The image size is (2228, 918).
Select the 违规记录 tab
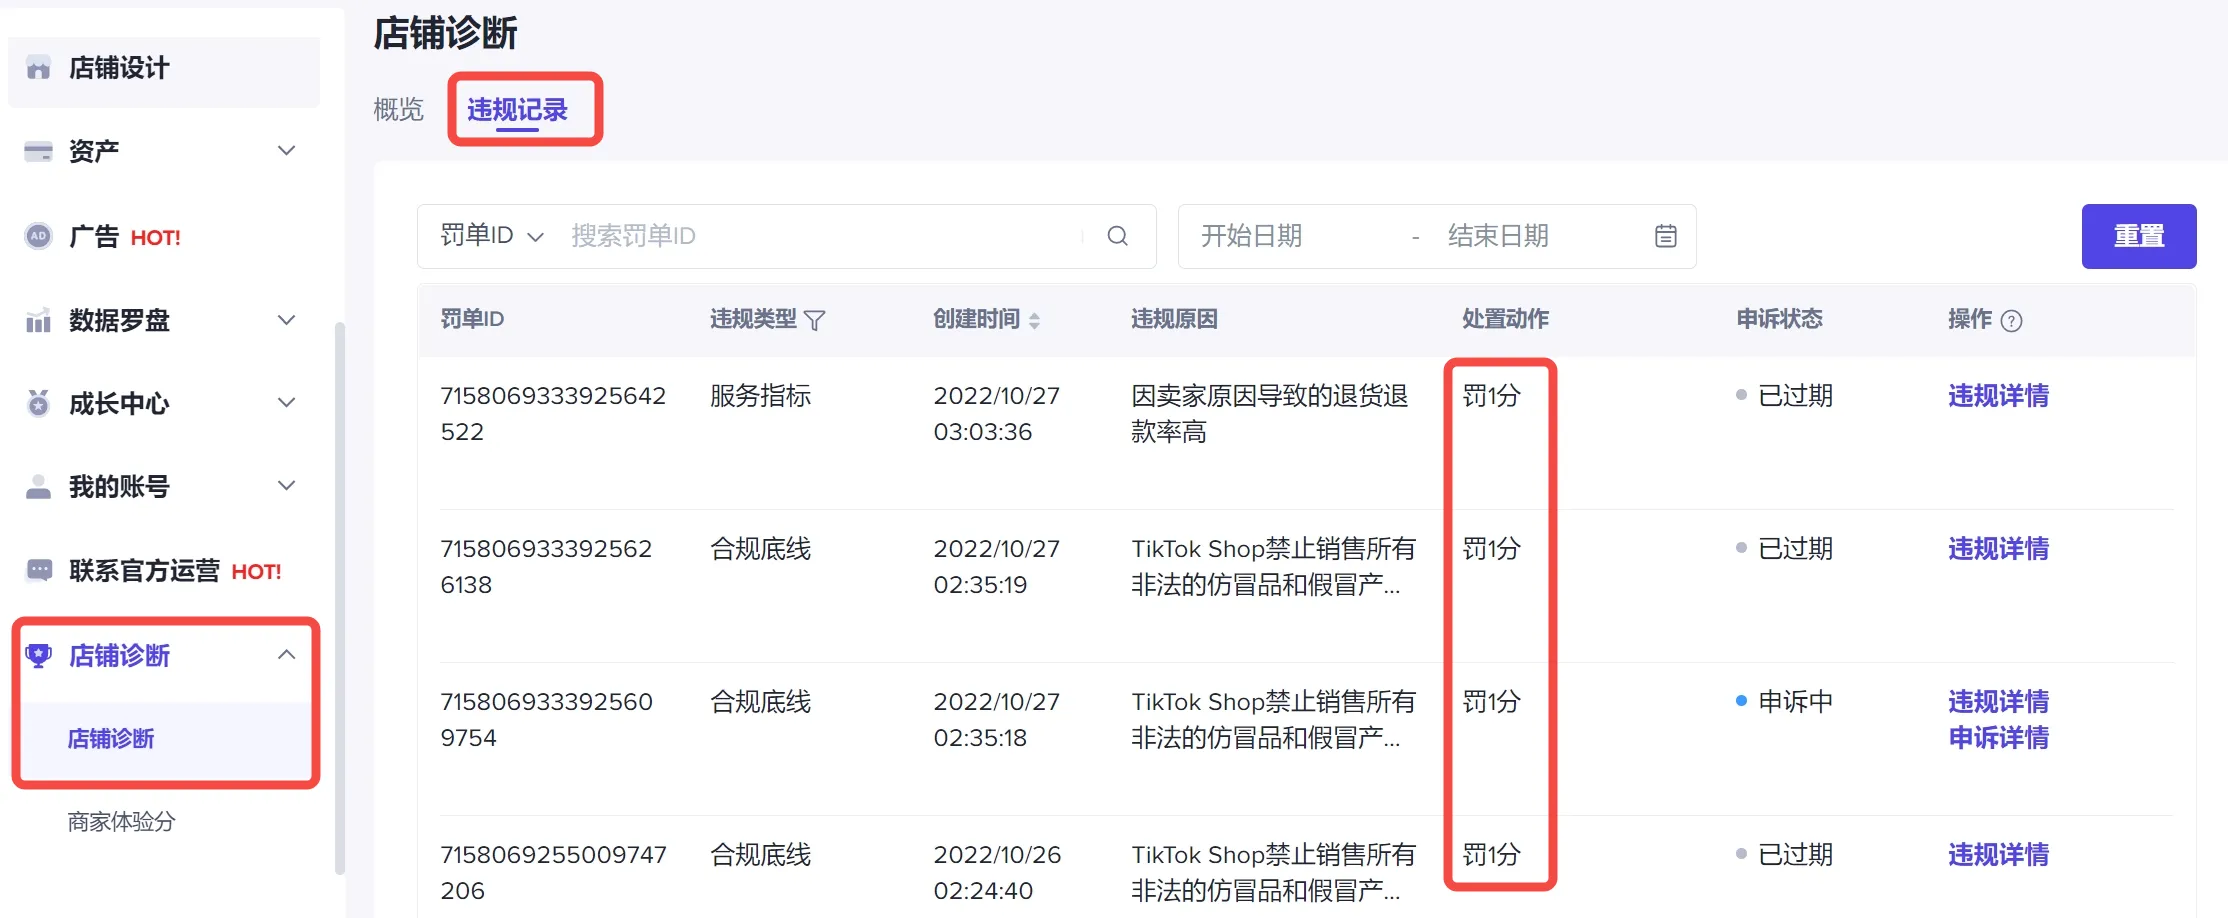pos(522,110)
